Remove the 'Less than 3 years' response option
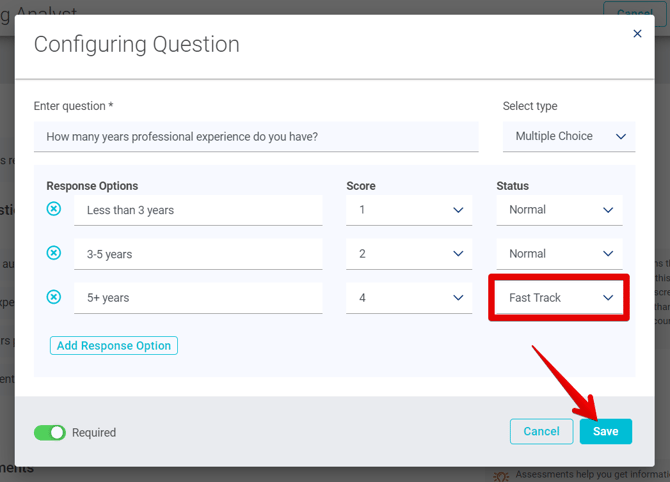Screen dimensions: 670x482 click(54, 209)
